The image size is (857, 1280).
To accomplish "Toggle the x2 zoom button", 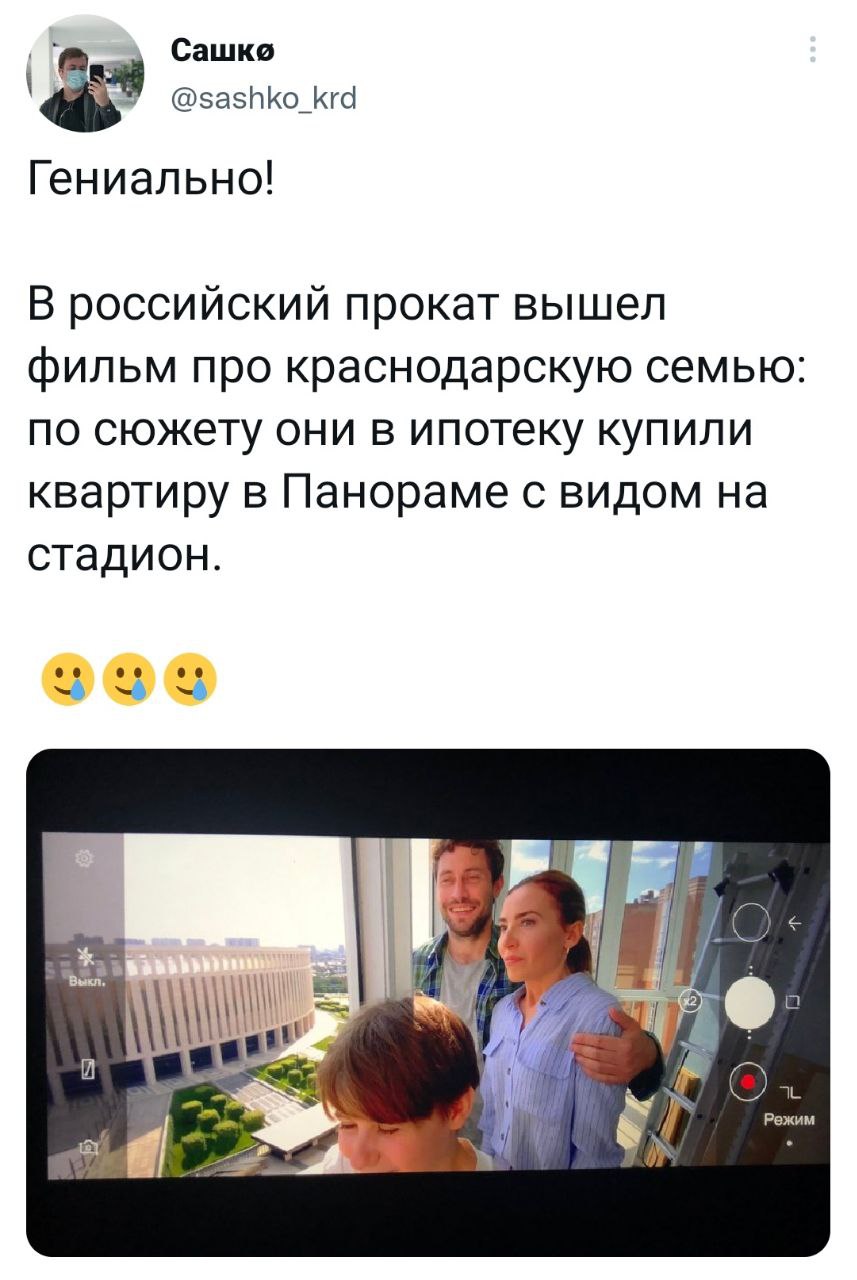I will tap(690, 1000).
